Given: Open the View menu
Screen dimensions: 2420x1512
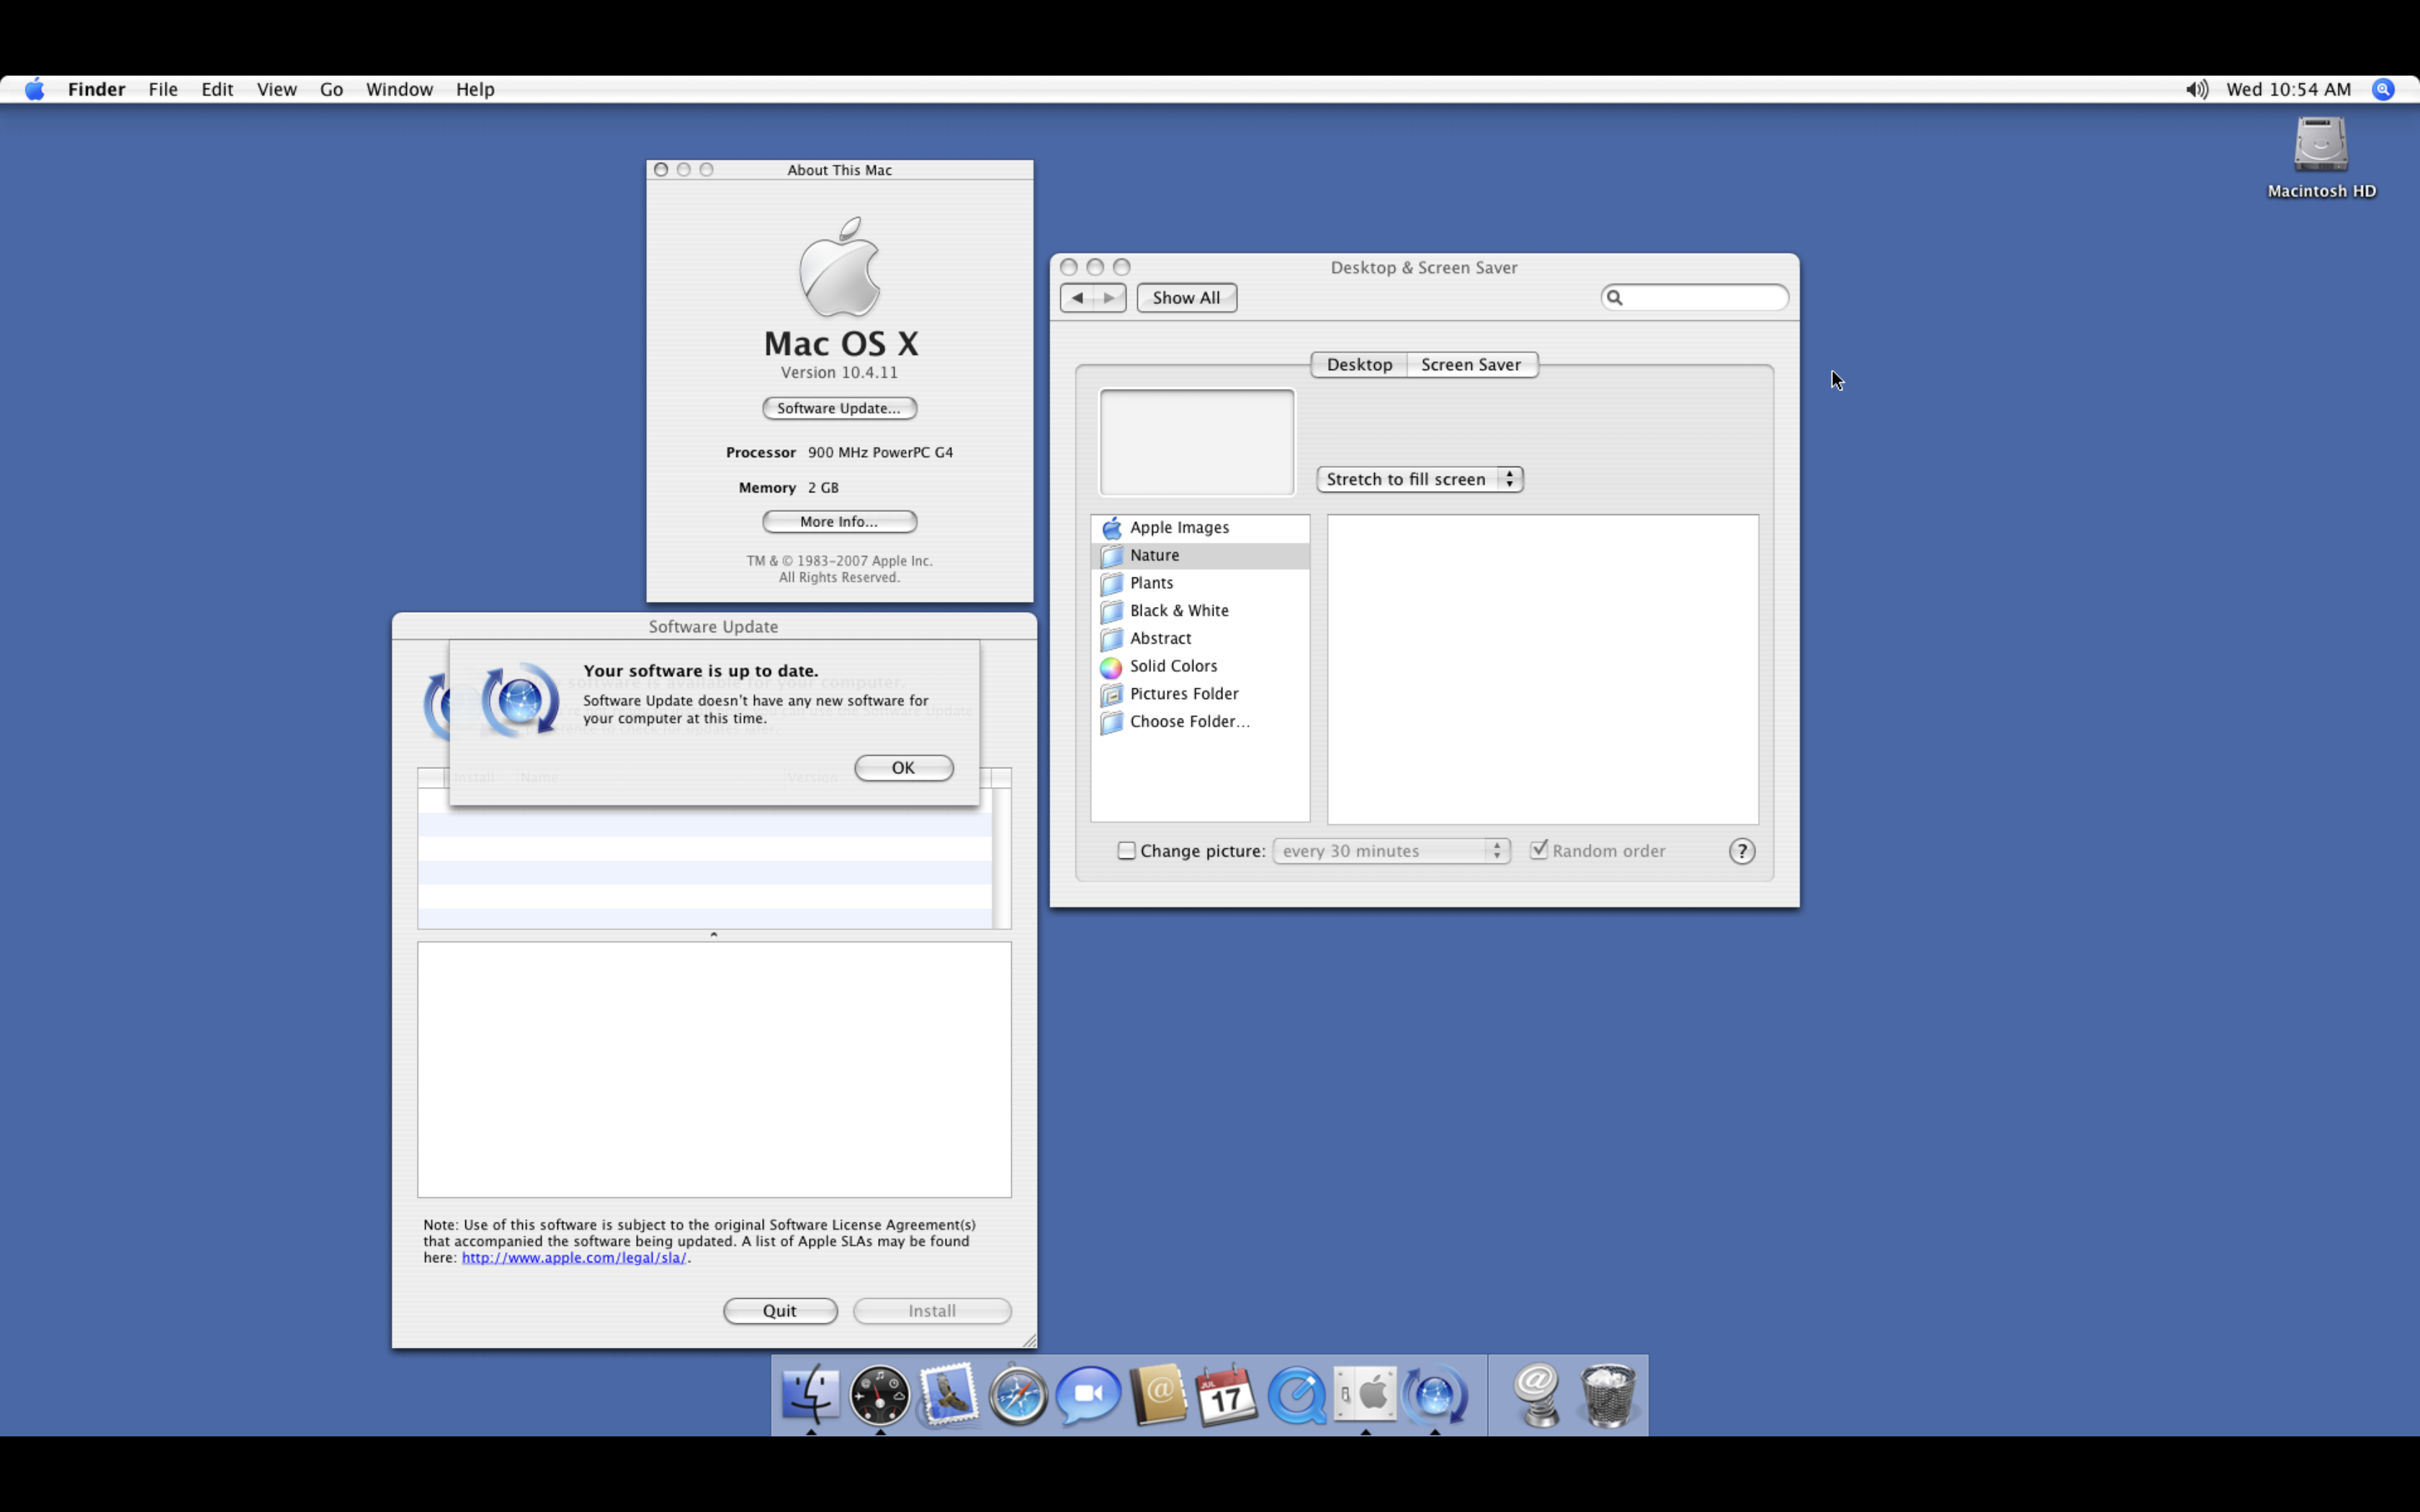Looking at the screenshot, I should [277, 89].
